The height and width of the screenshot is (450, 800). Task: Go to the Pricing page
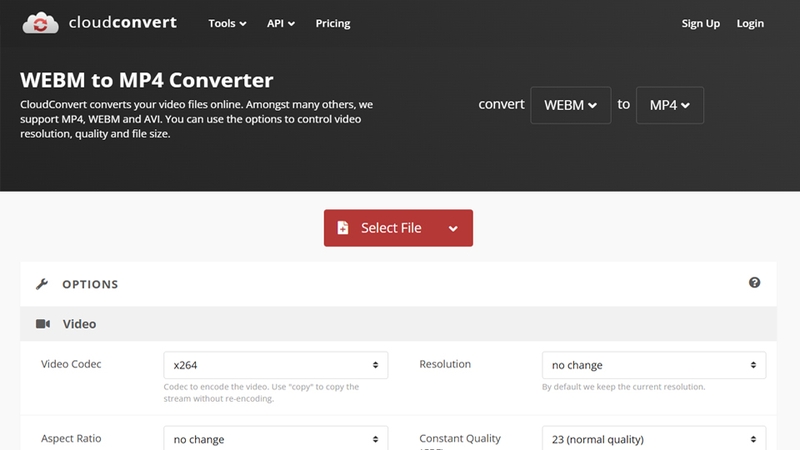point(333,23)
